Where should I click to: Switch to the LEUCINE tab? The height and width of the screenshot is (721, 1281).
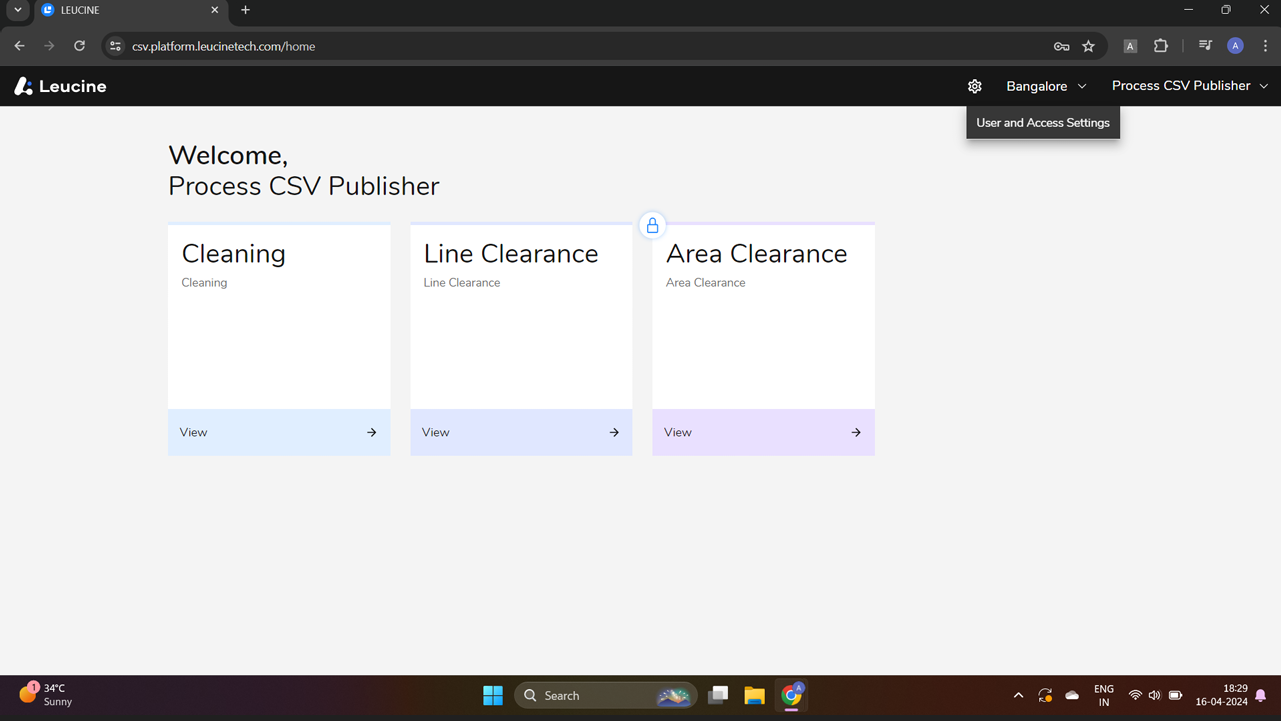pos(130,10)
